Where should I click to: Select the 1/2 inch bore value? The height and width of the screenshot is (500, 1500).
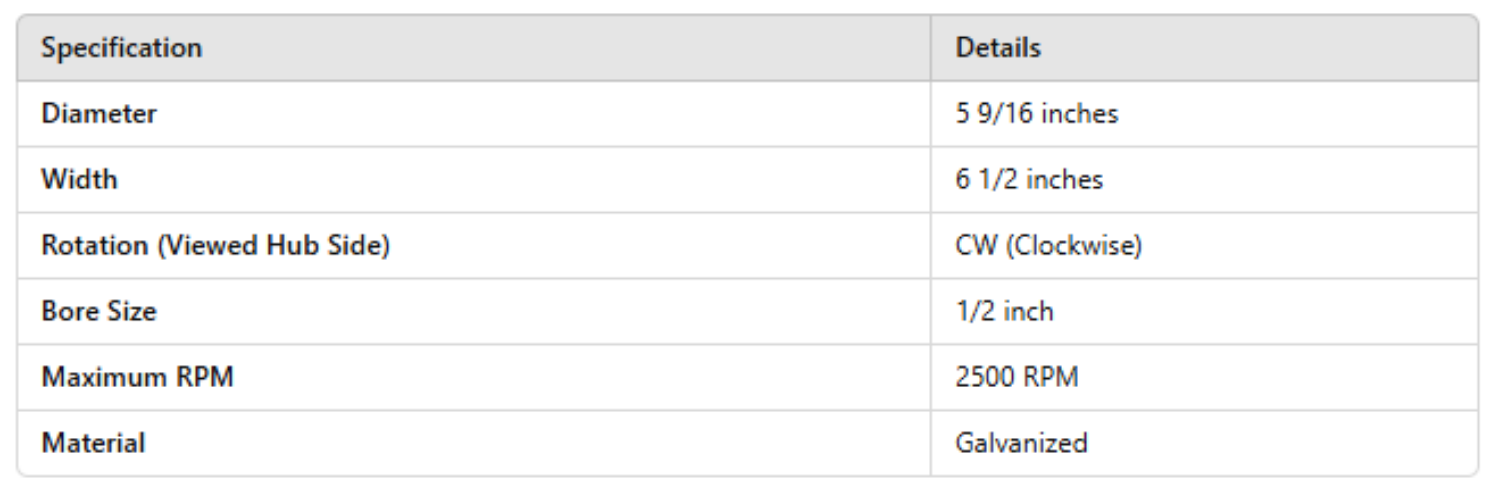(x=1005, y=311)
